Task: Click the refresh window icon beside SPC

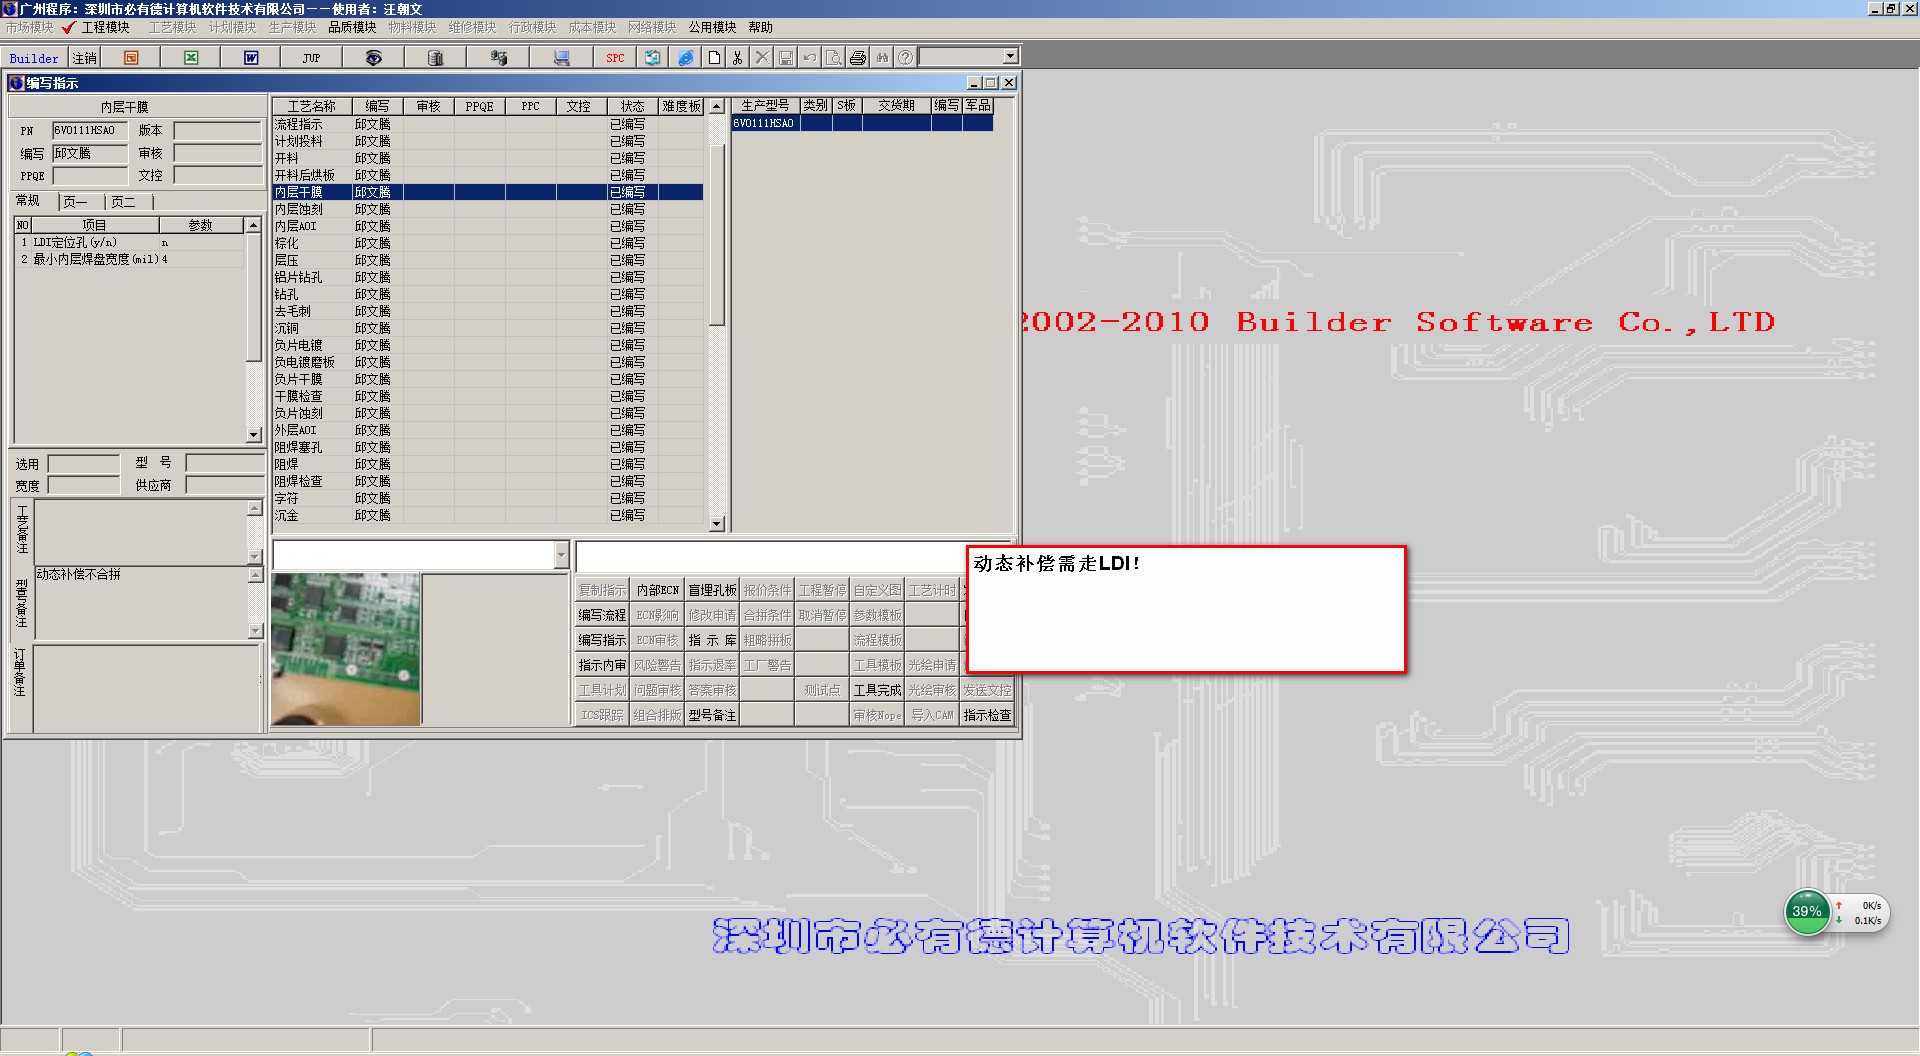Action: coord(652,58)
